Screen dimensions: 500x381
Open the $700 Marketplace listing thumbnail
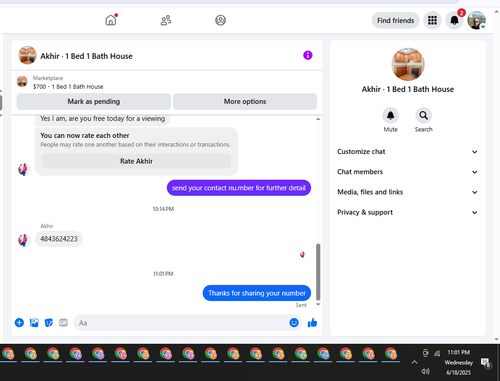pos(22,82)
